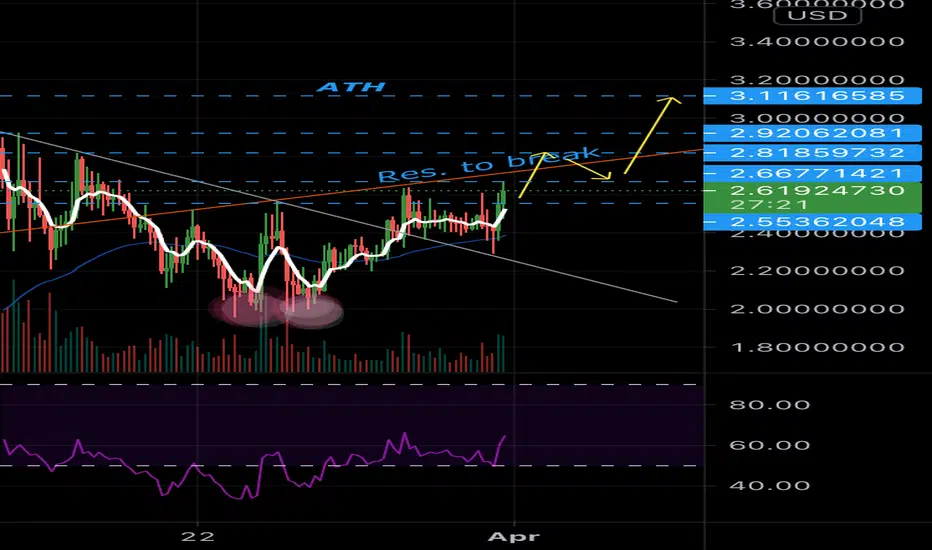Screen dimensions: 932x550
Task: Click the RSI 80.00 axis label
Action: [x=770, y=405]
